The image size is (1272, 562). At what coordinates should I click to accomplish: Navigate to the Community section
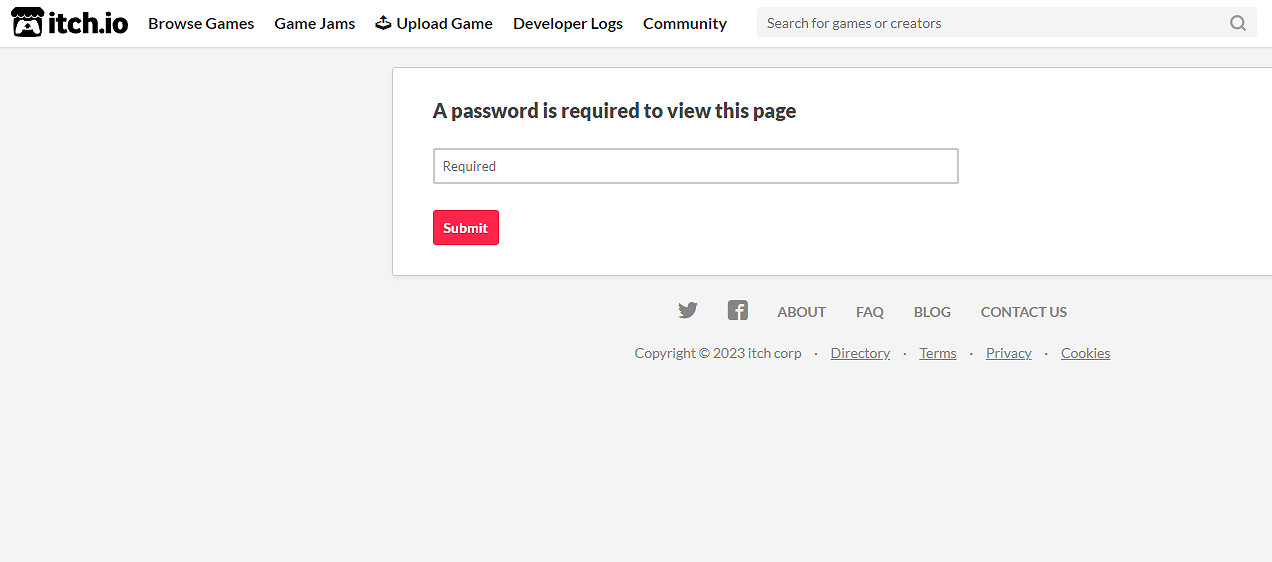coord(684,23)
